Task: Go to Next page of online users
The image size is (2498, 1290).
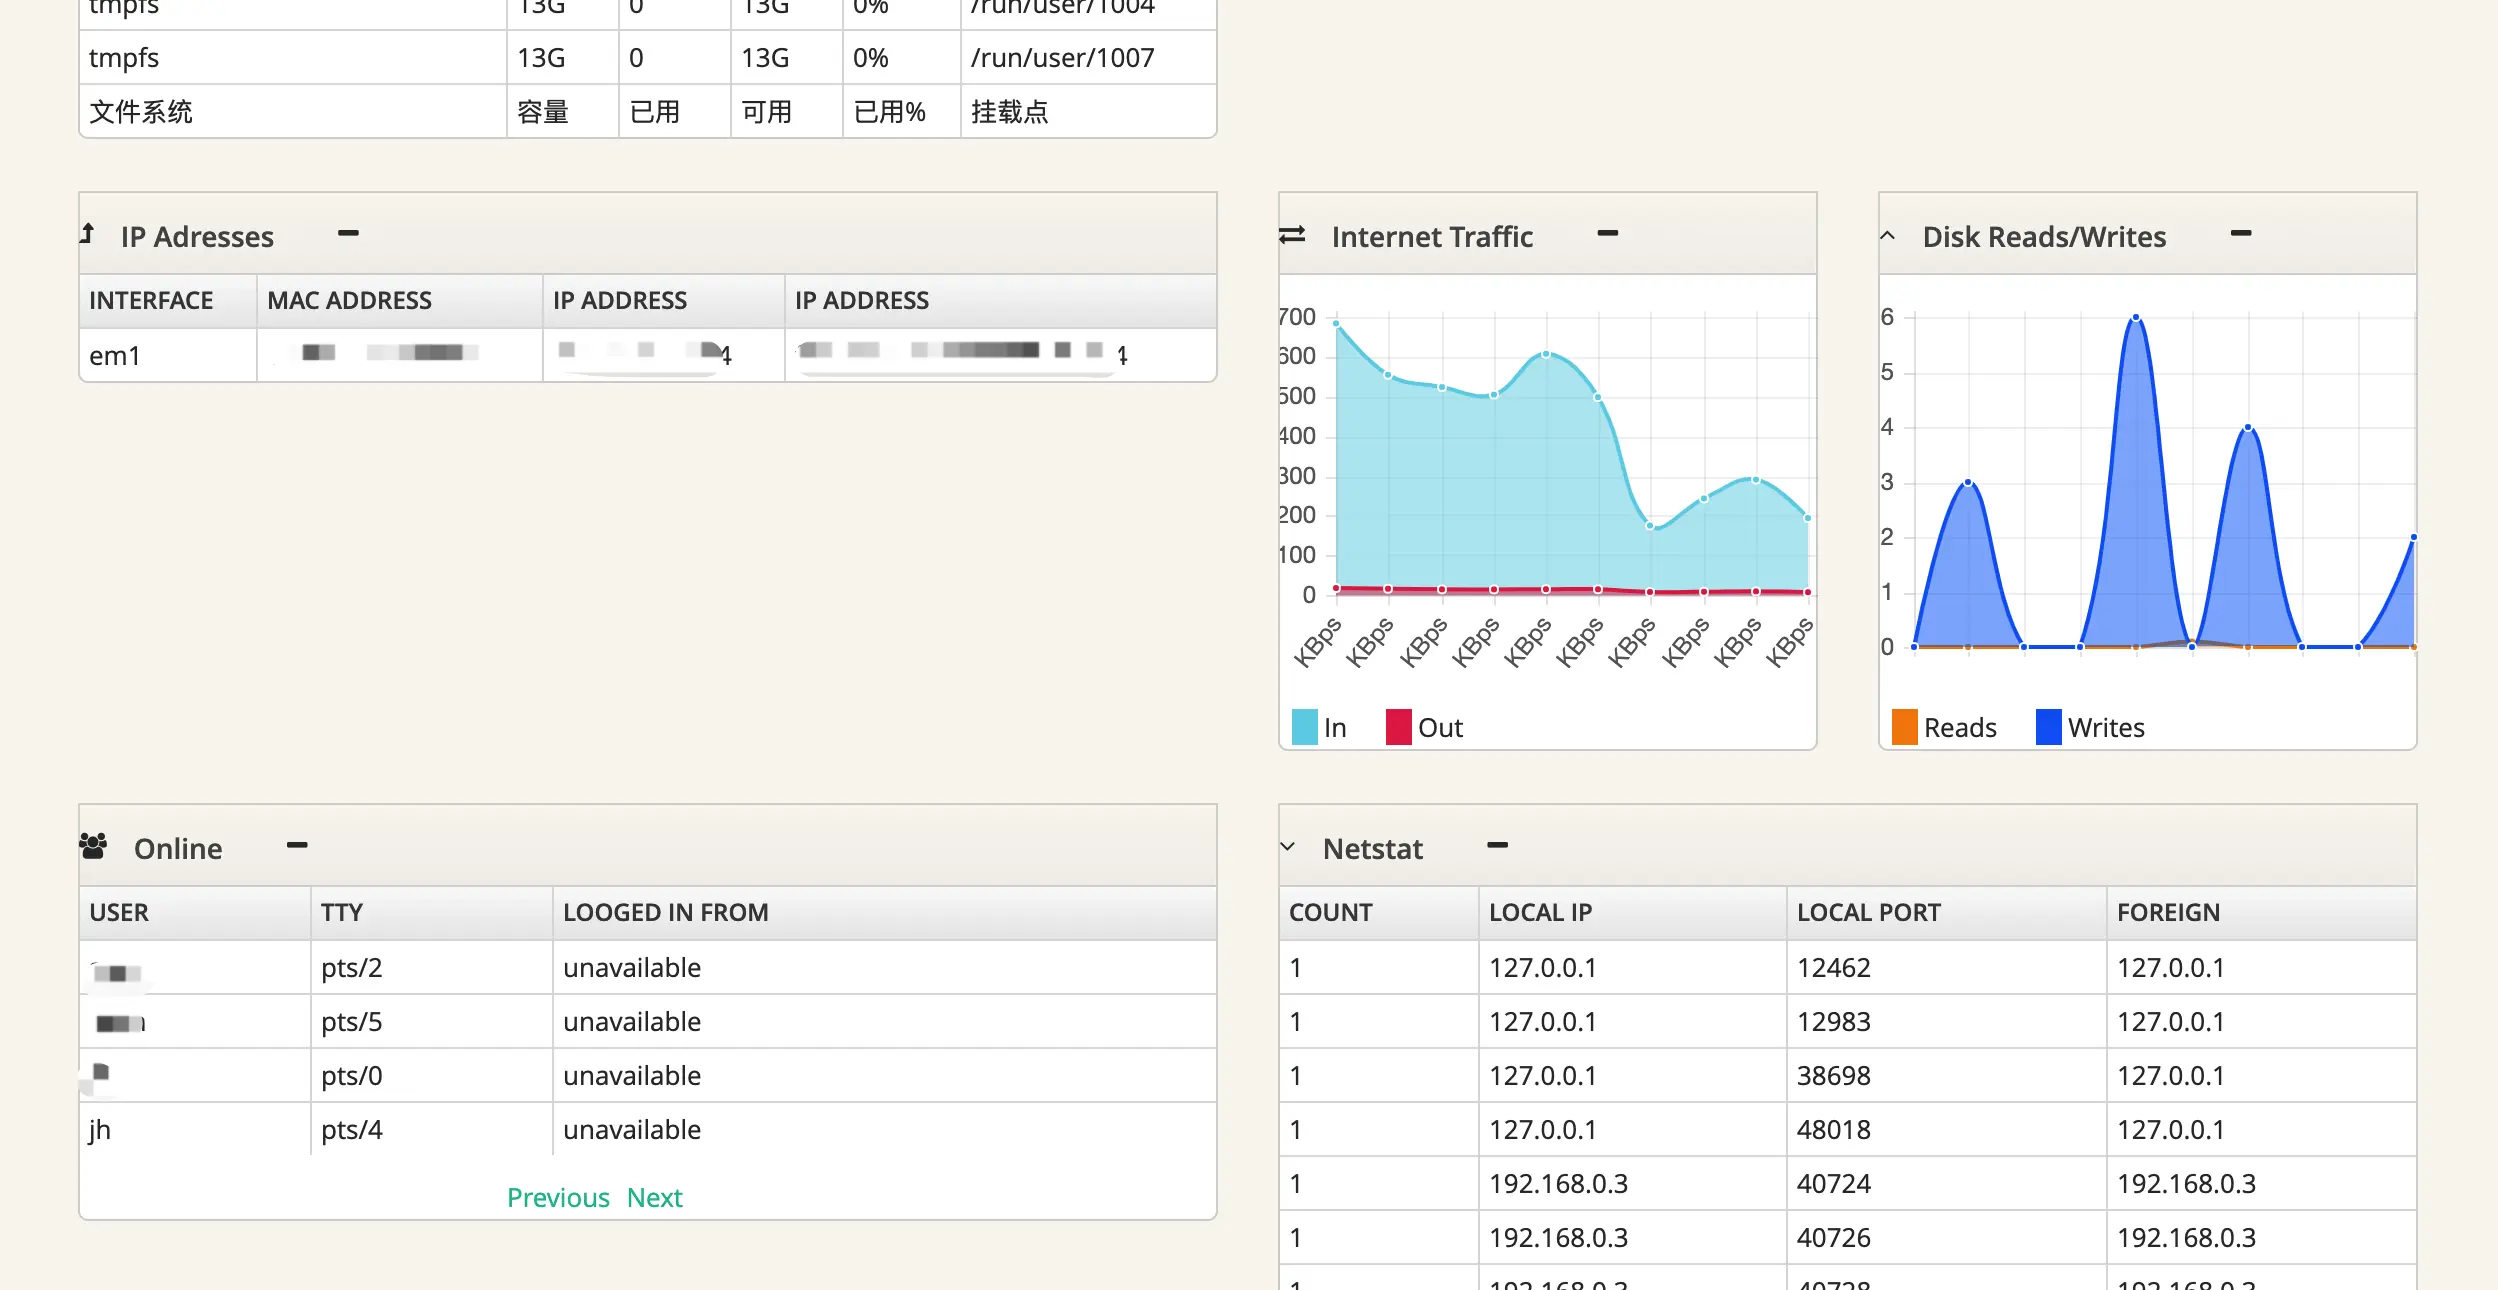Action: click(x=654, y=1197)
